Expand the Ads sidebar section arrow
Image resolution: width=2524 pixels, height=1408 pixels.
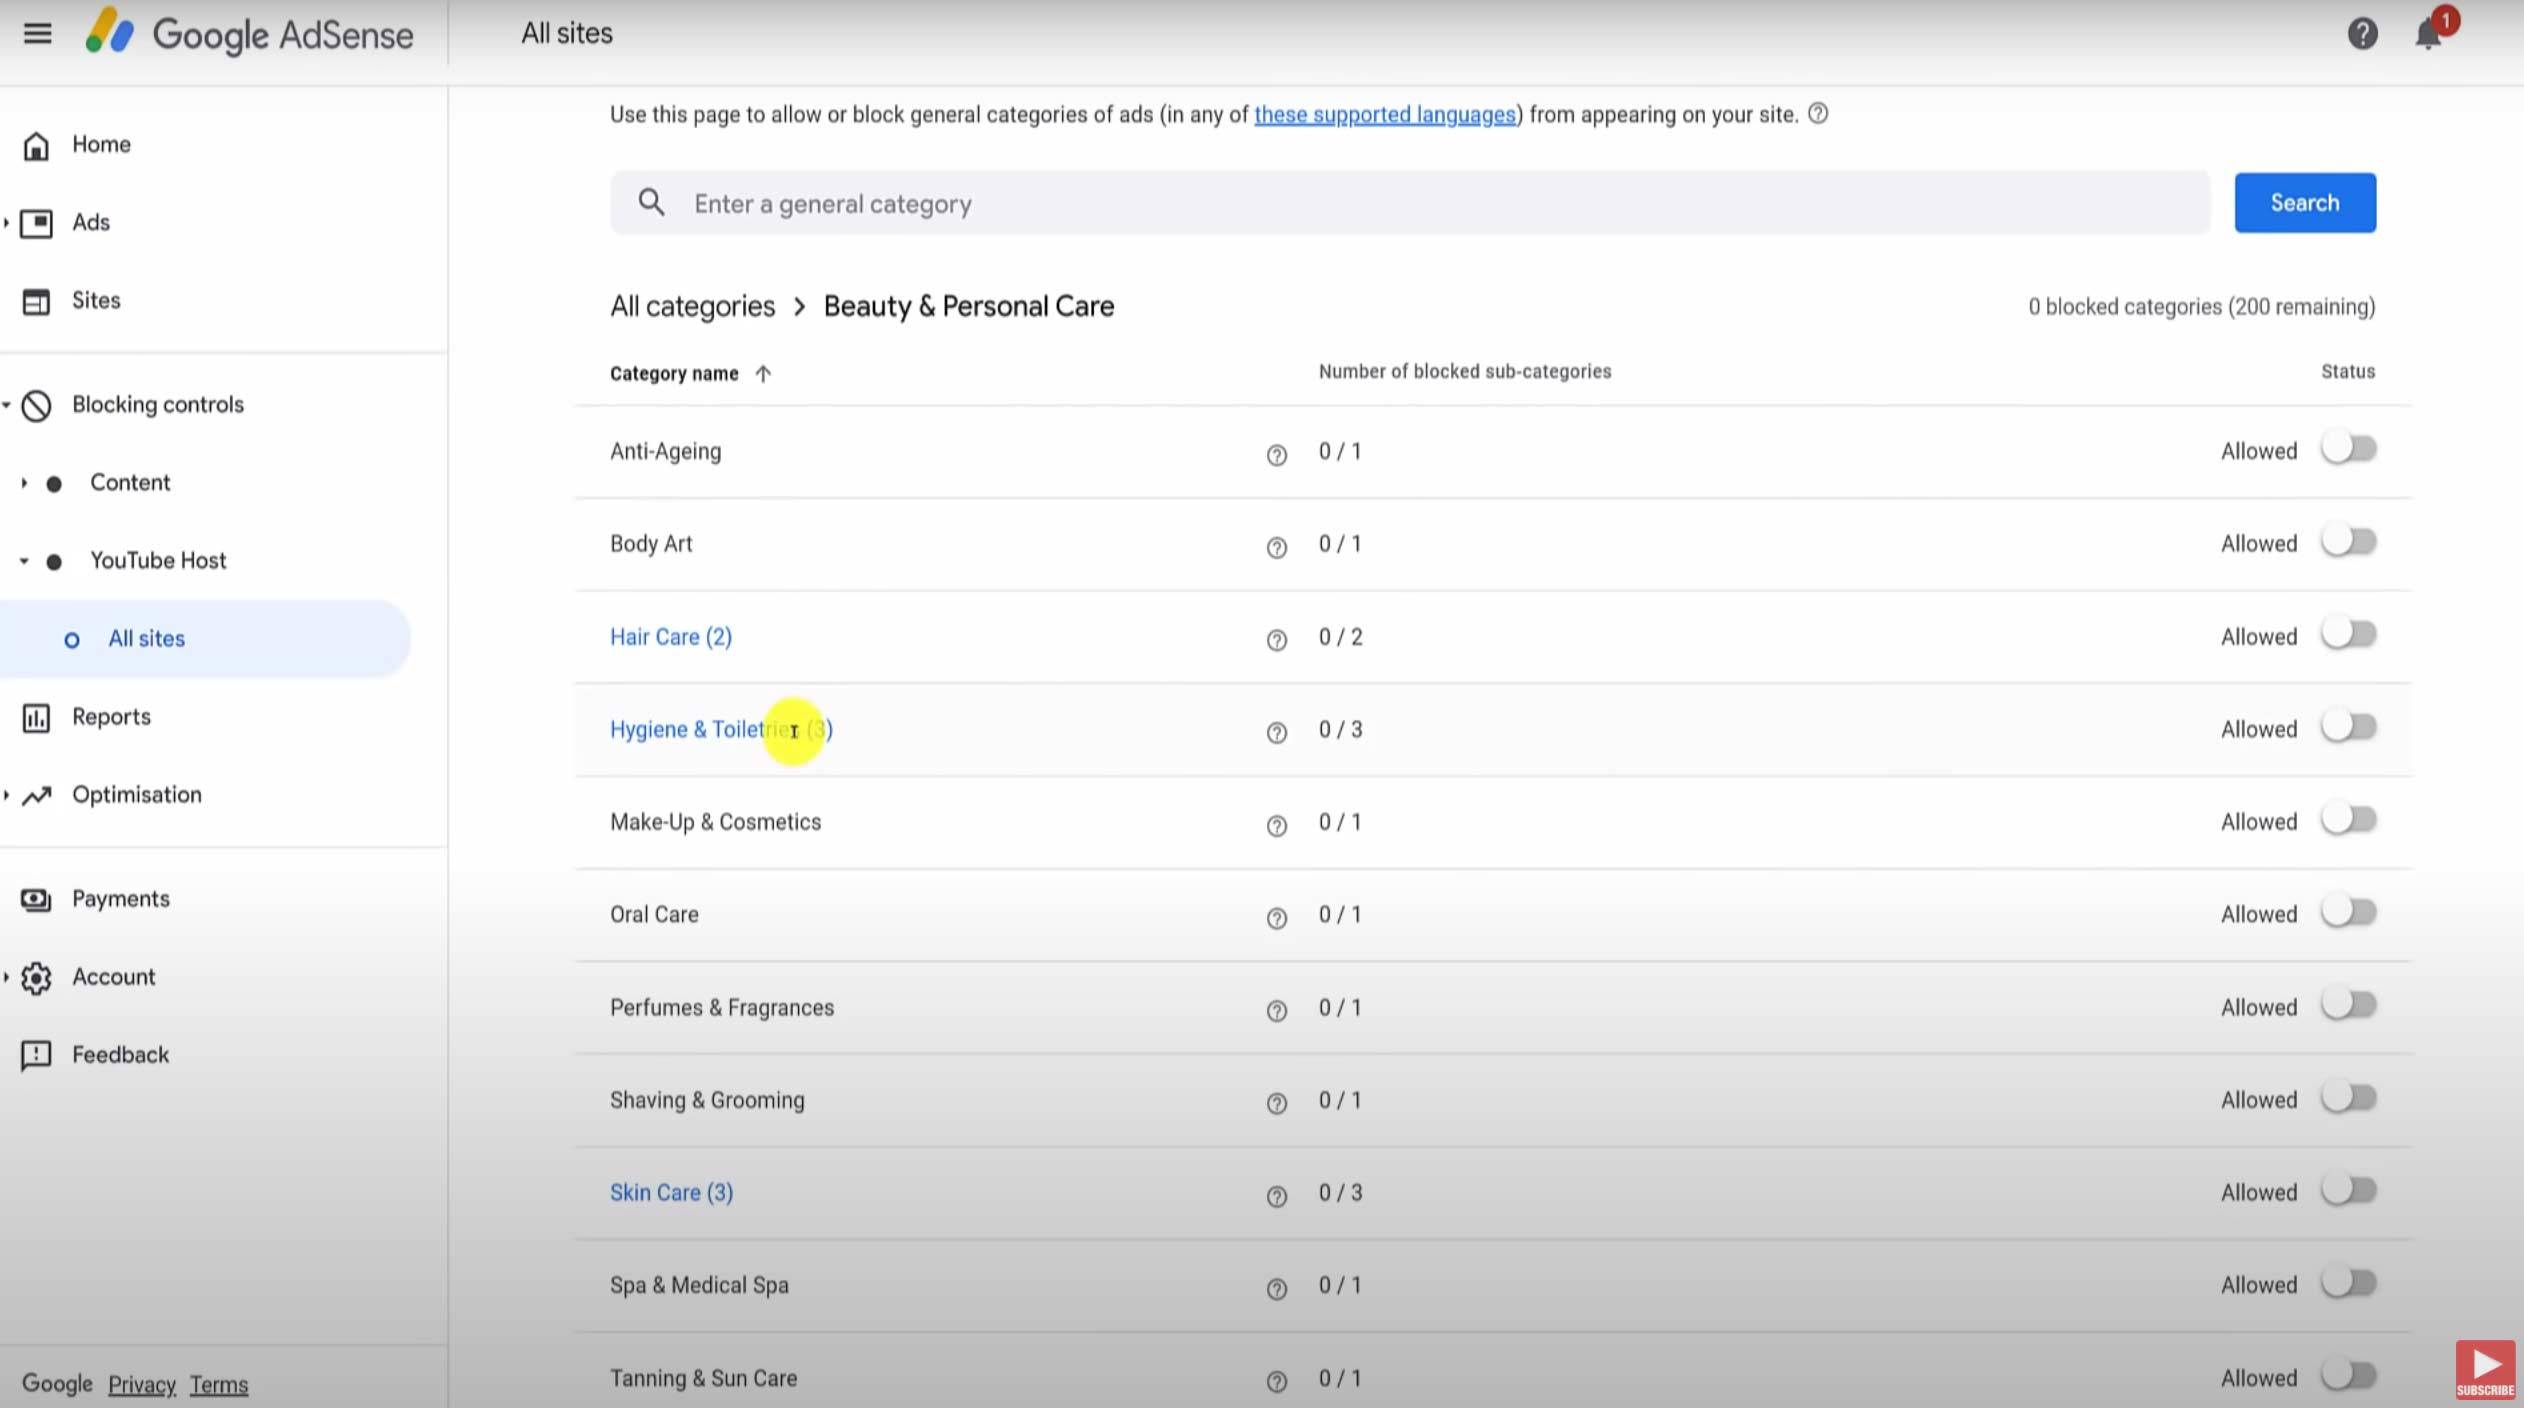7,222
